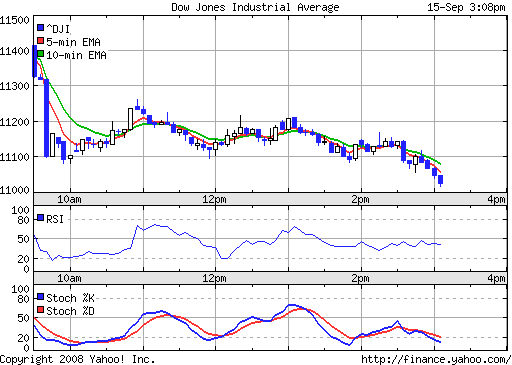Click the 2pm label under the price chart

tap(360, 199)
